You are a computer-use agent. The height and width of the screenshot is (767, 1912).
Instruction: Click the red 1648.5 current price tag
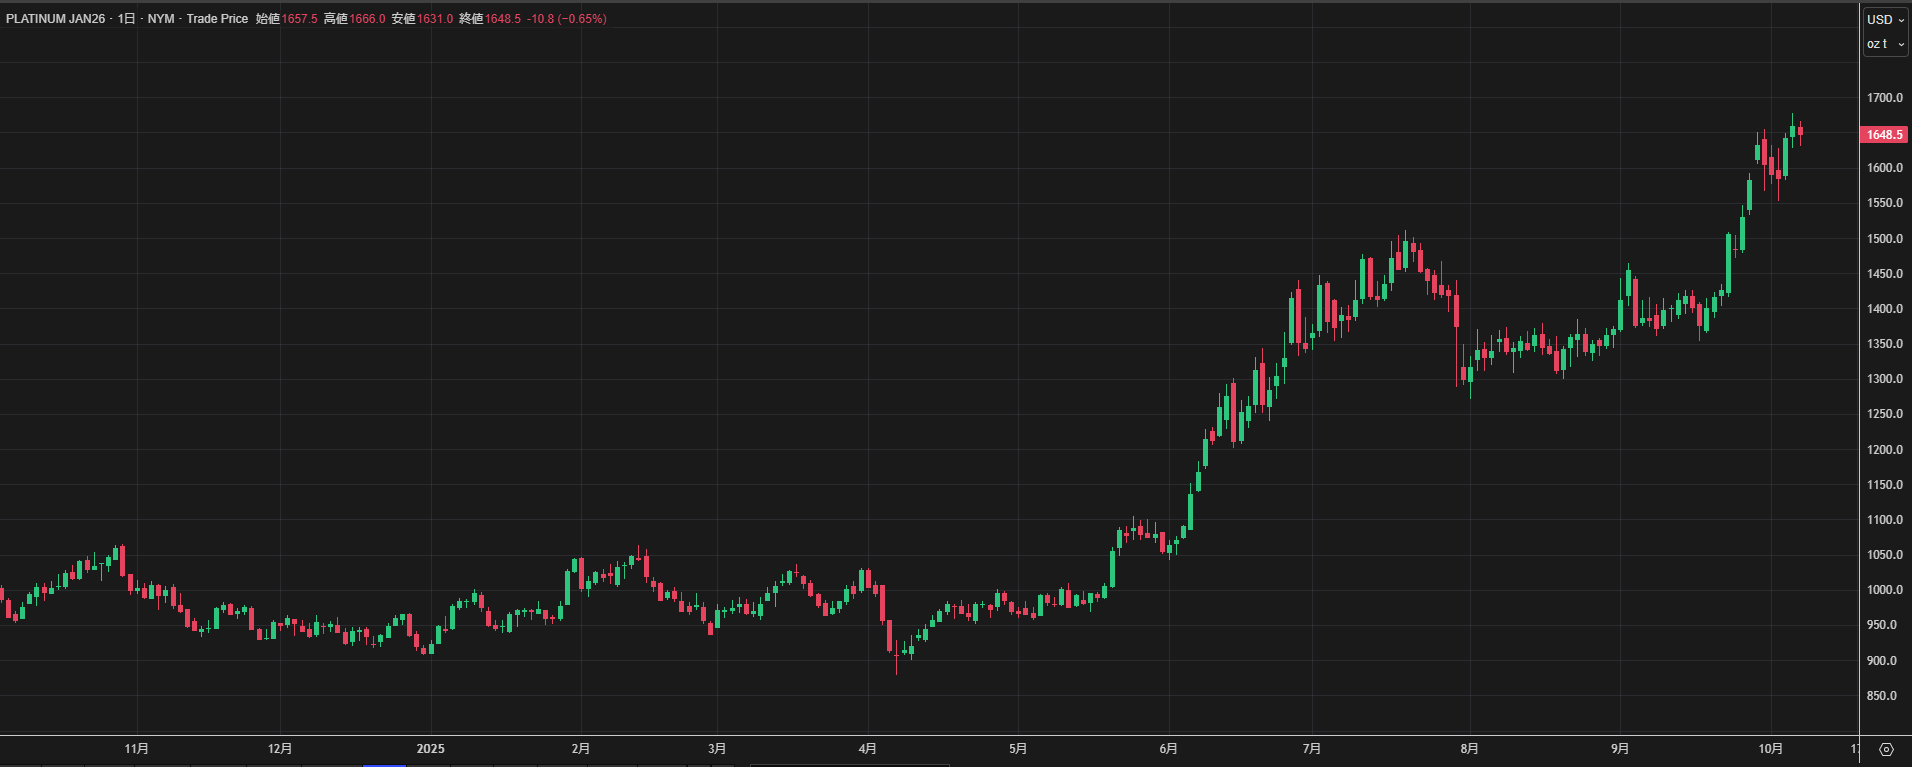[x=1884, y=135]
